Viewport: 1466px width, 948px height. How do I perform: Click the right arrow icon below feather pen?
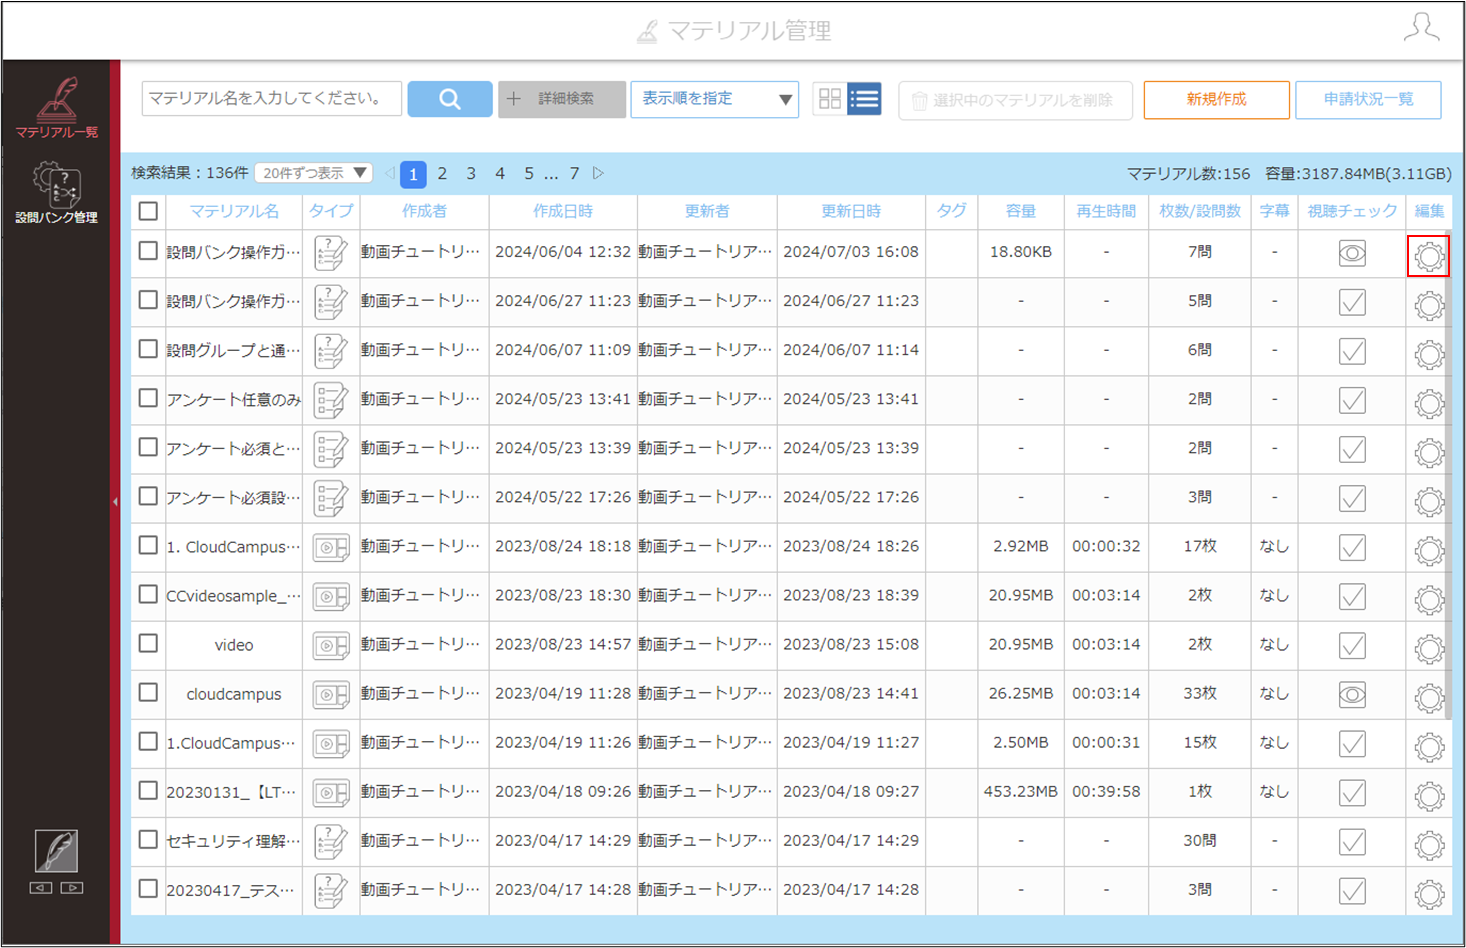(72, 888)
